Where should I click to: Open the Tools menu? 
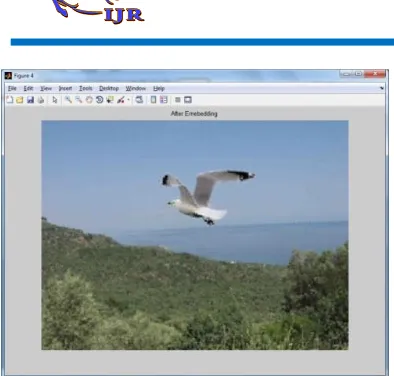[x=86, y=88]
